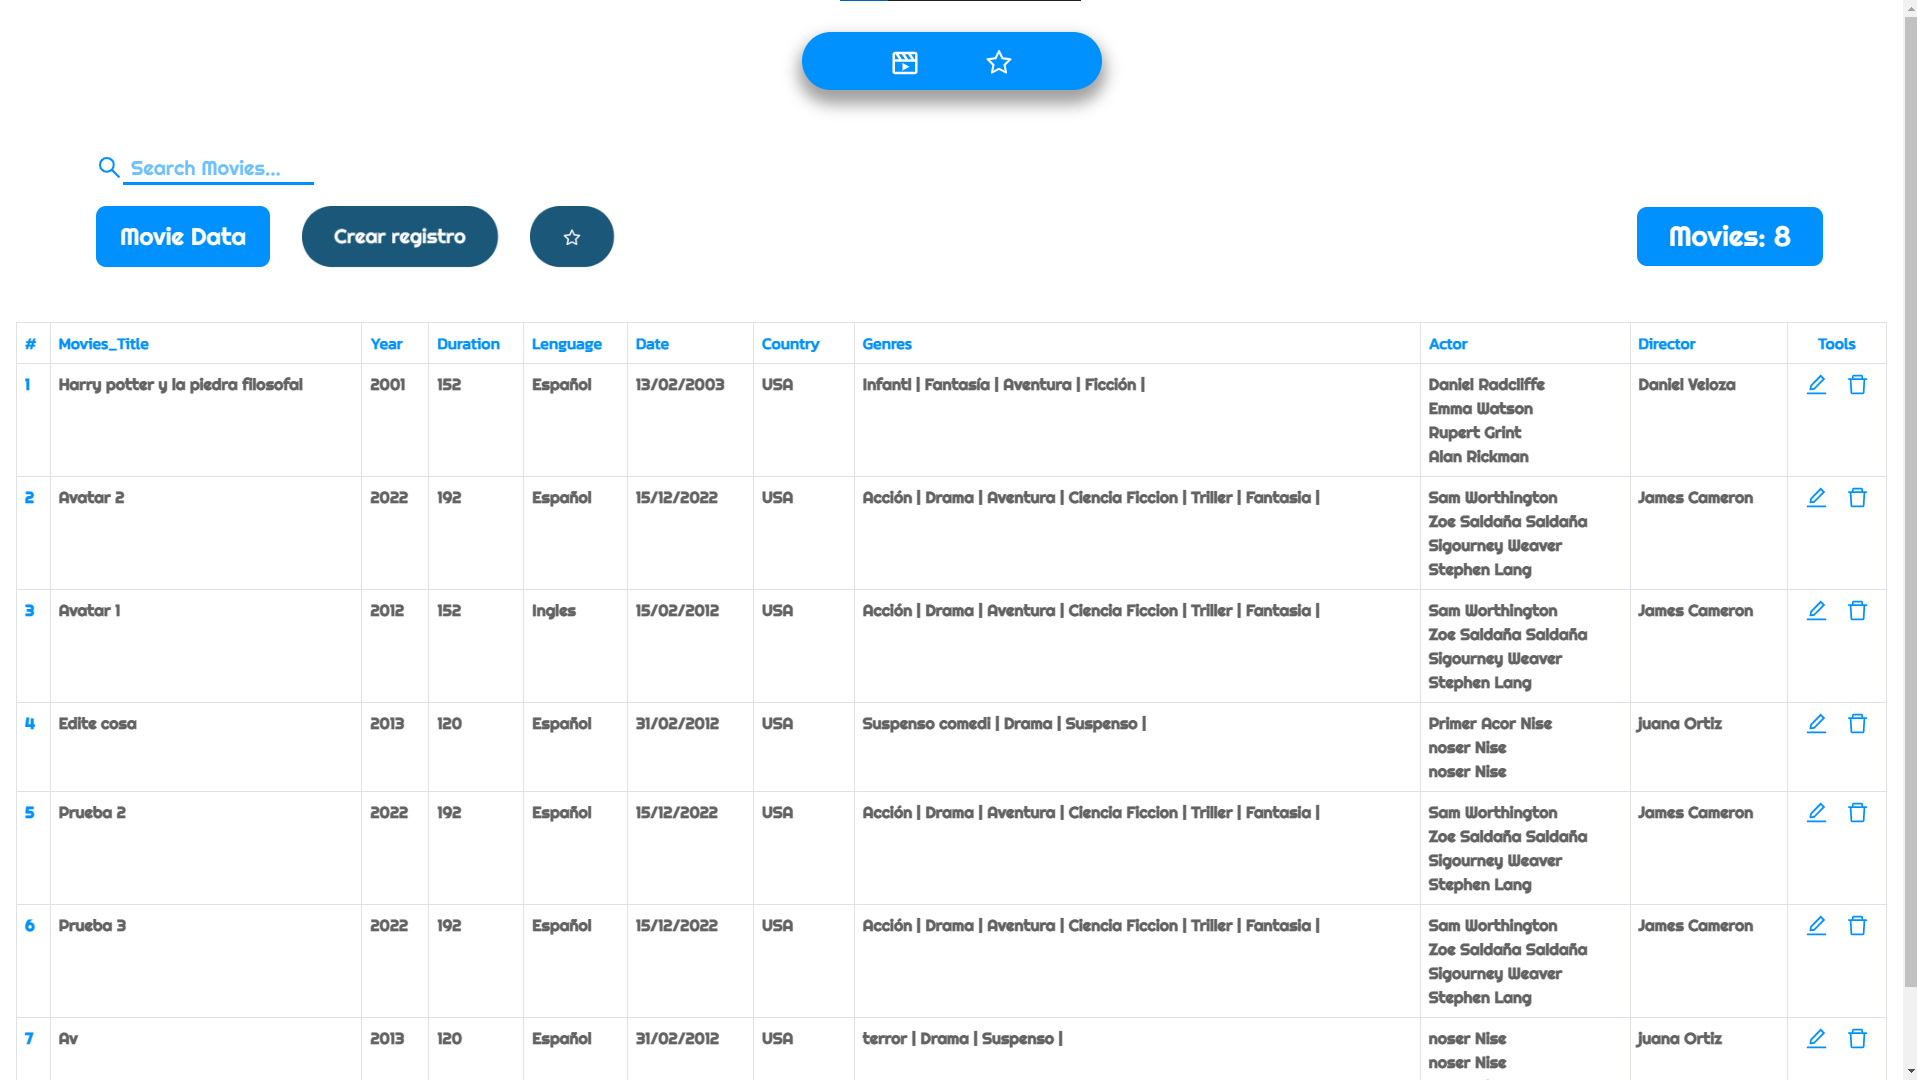The image size is (1917, 1080).
Task: Edit the Prueba 3 movie record
Action: click(x=1816, y=926)
